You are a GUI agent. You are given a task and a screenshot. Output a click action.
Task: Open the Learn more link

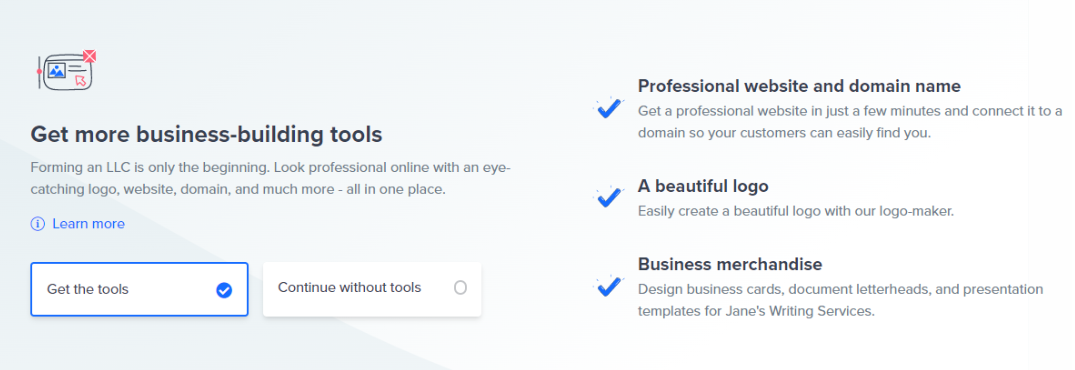point(88,224)
